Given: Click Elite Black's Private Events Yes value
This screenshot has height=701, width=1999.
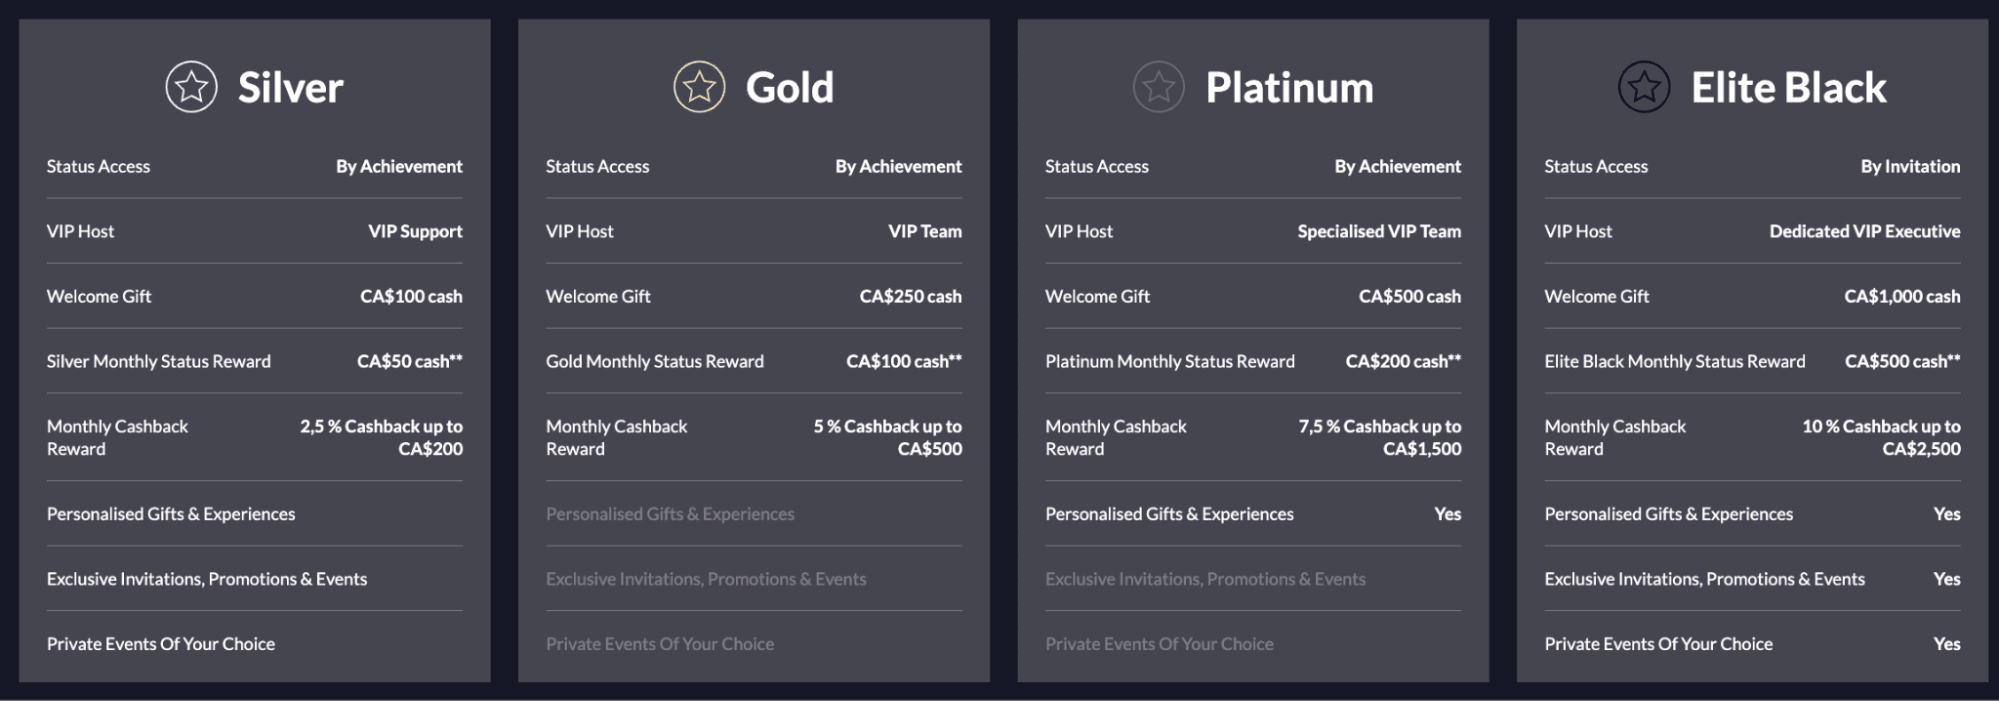Looking at the screenshot, I should [x=1947, y=644].
